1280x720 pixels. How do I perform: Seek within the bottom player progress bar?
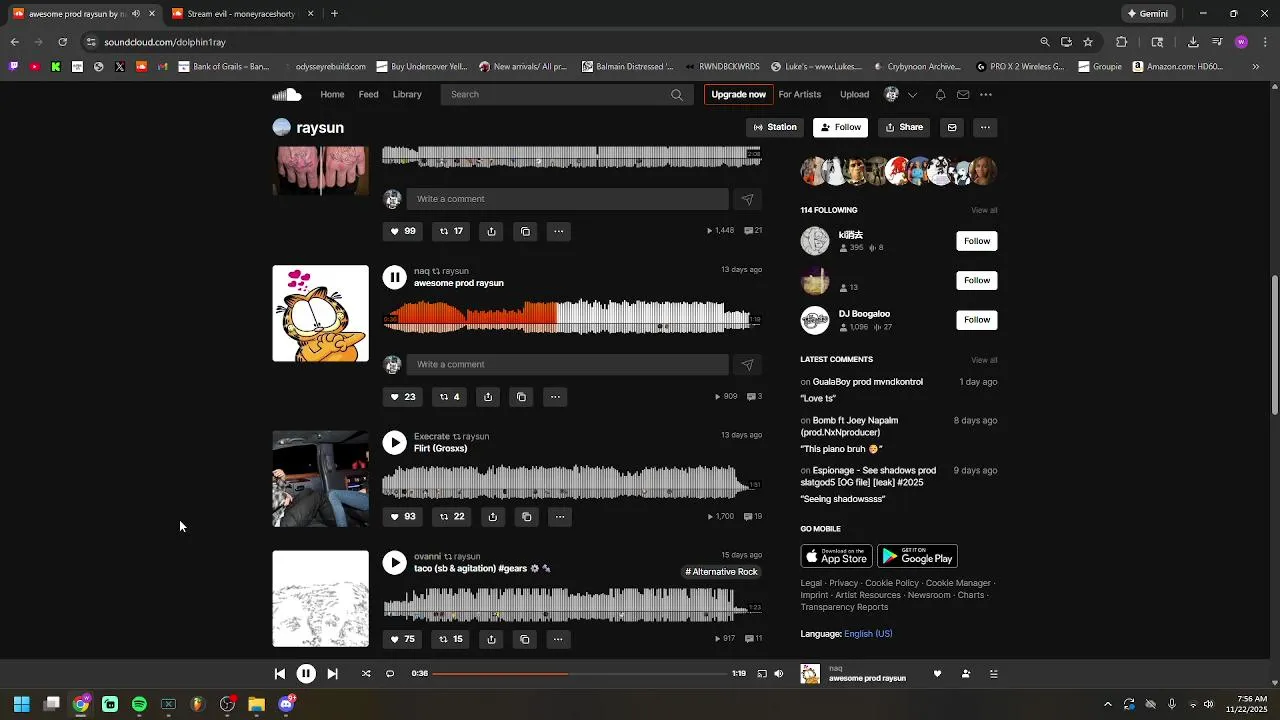(x=580, y=674)
